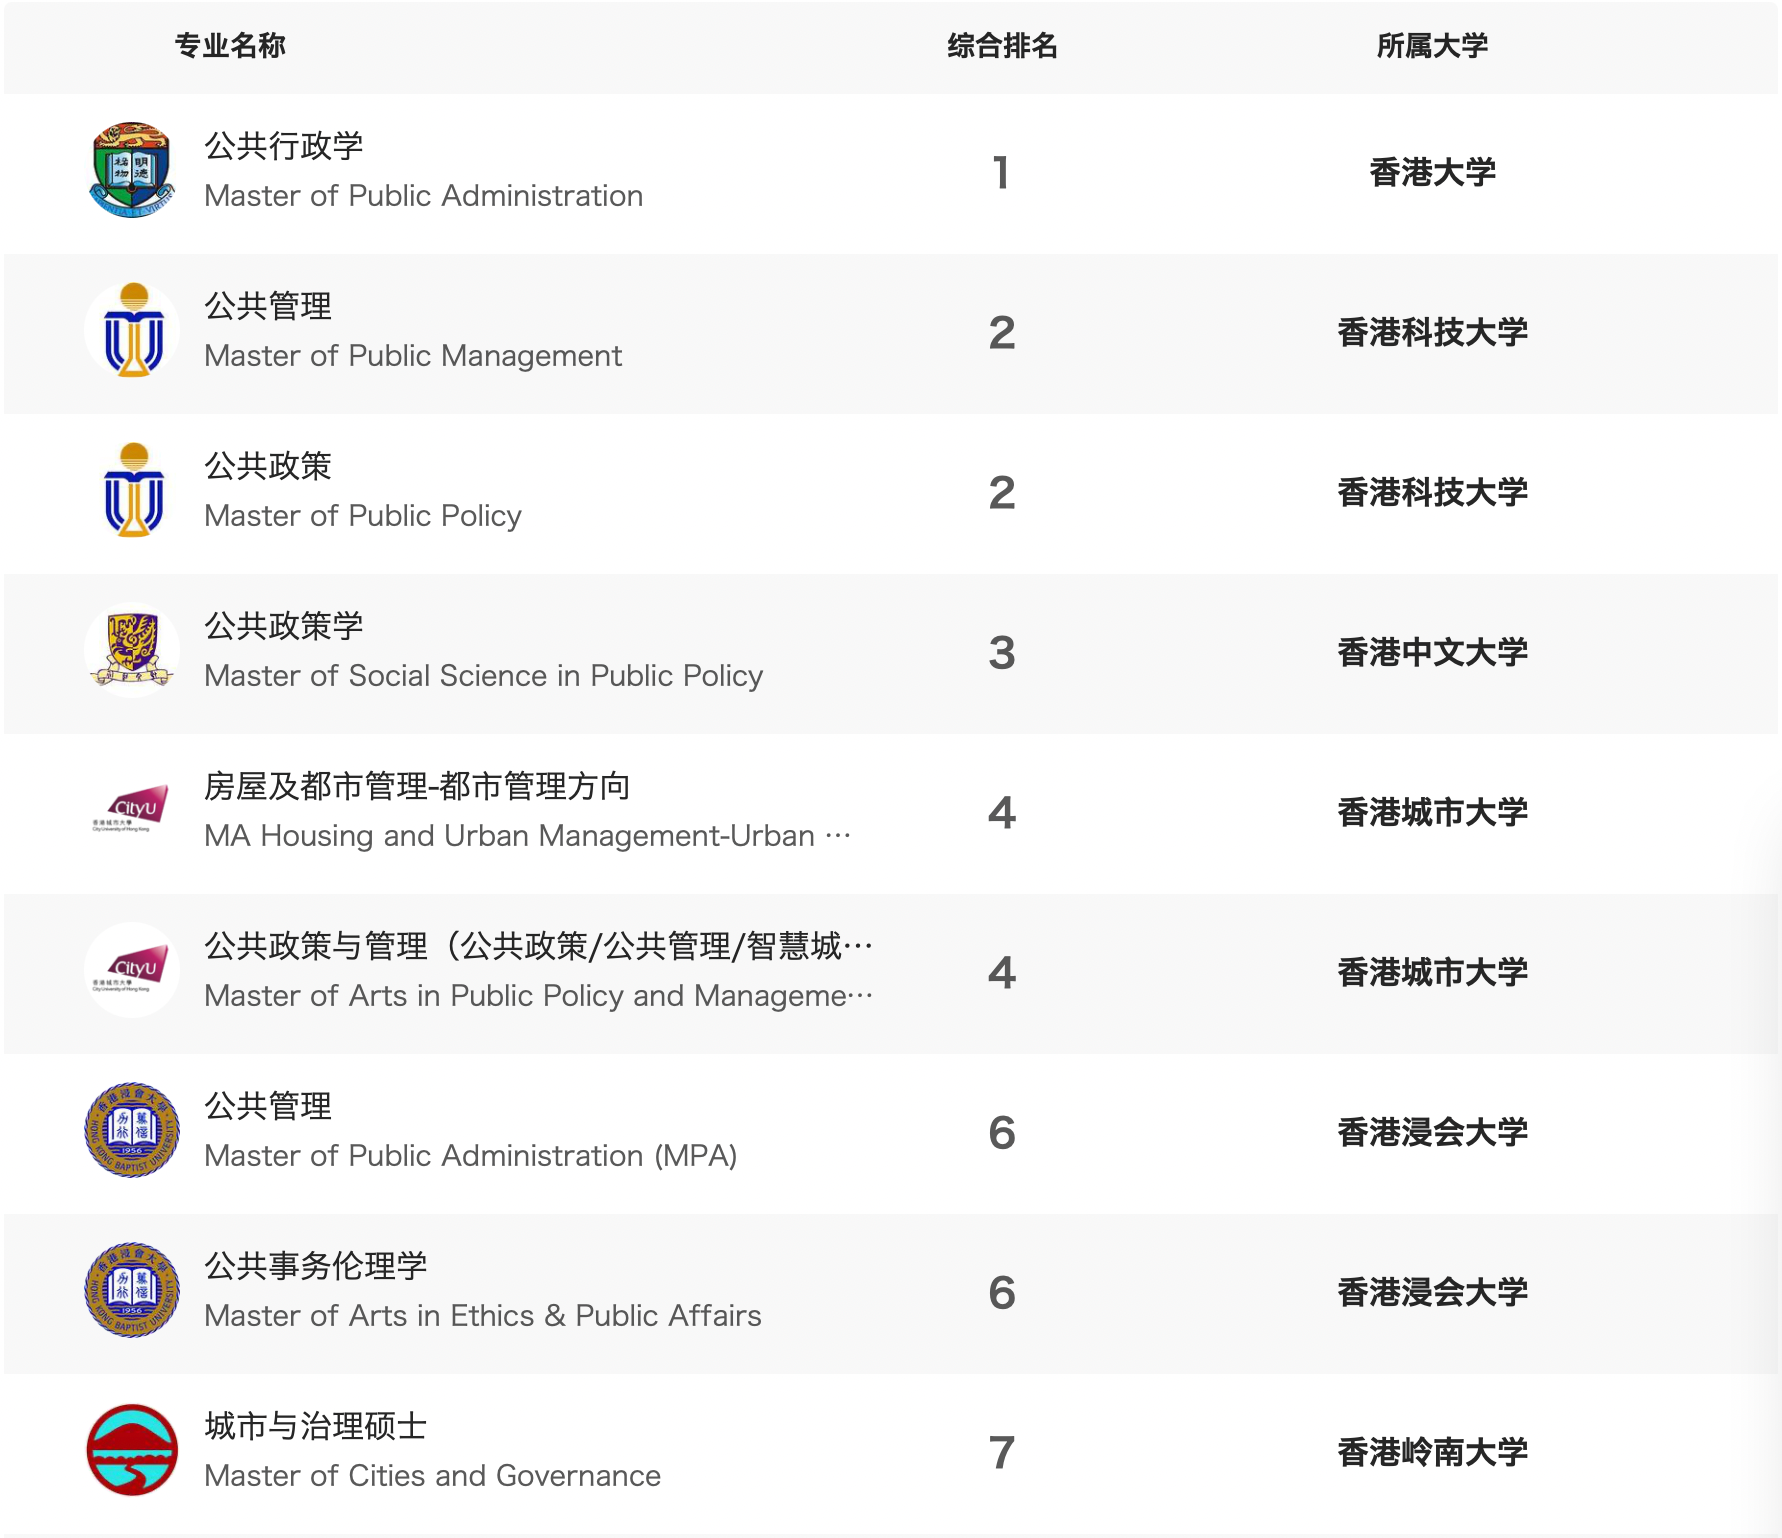
Task: Select the 香港大学 university name
Action: pos(1432,172)
